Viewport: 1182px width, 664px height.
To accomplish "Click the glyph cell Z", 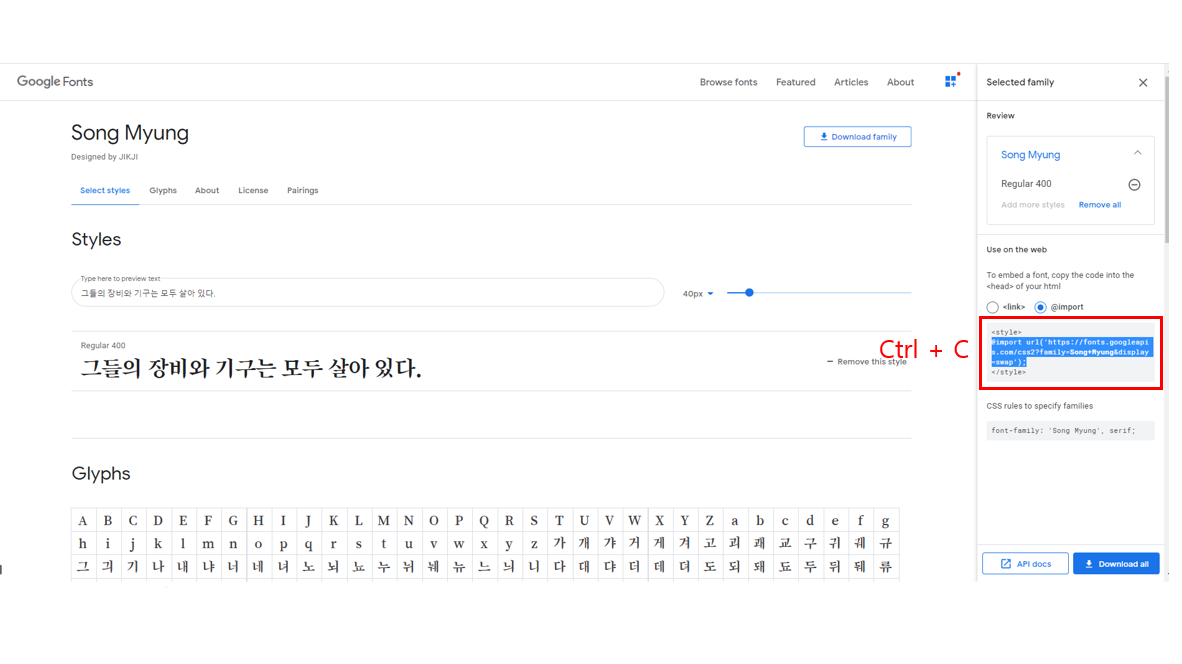I will point(709,520).
